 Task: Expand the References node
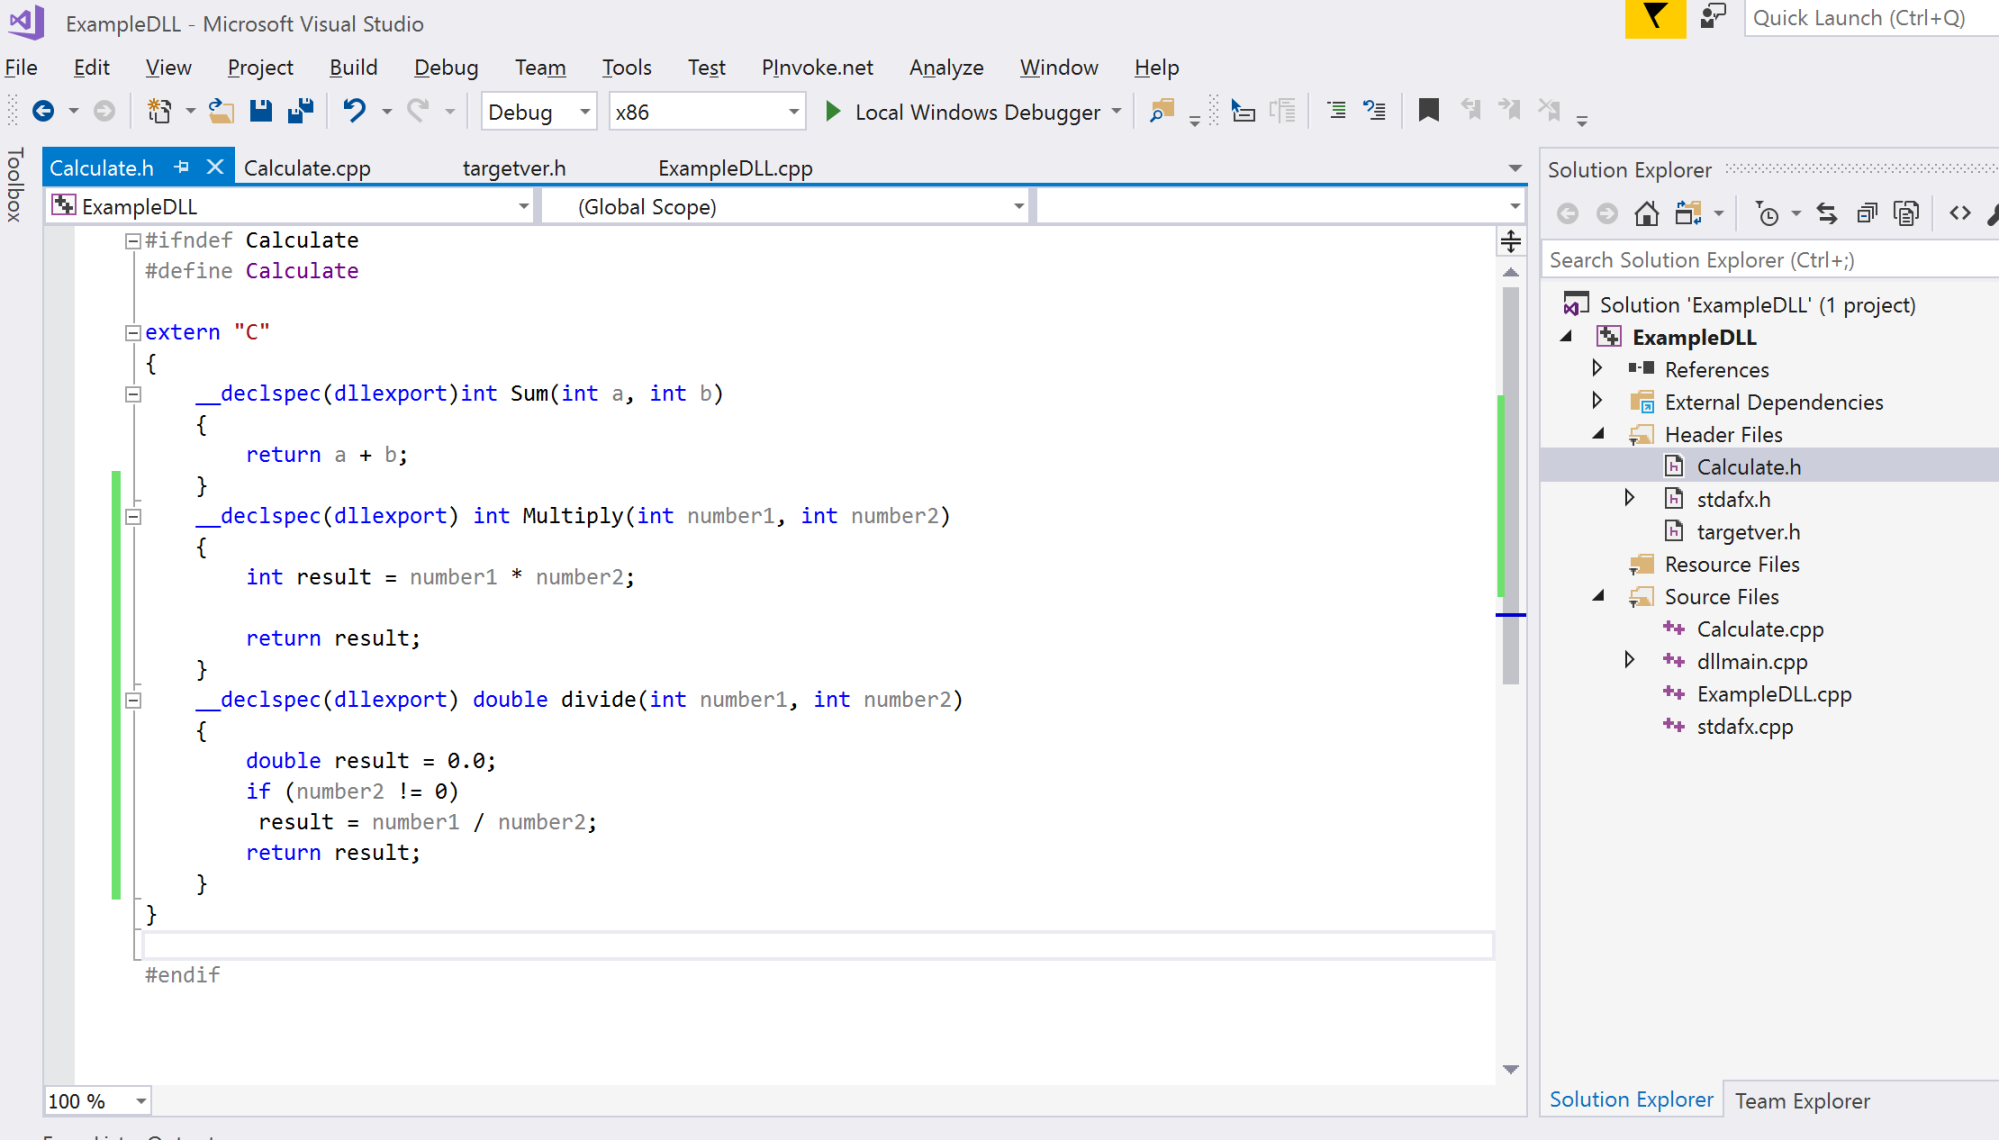[1597, 369]
